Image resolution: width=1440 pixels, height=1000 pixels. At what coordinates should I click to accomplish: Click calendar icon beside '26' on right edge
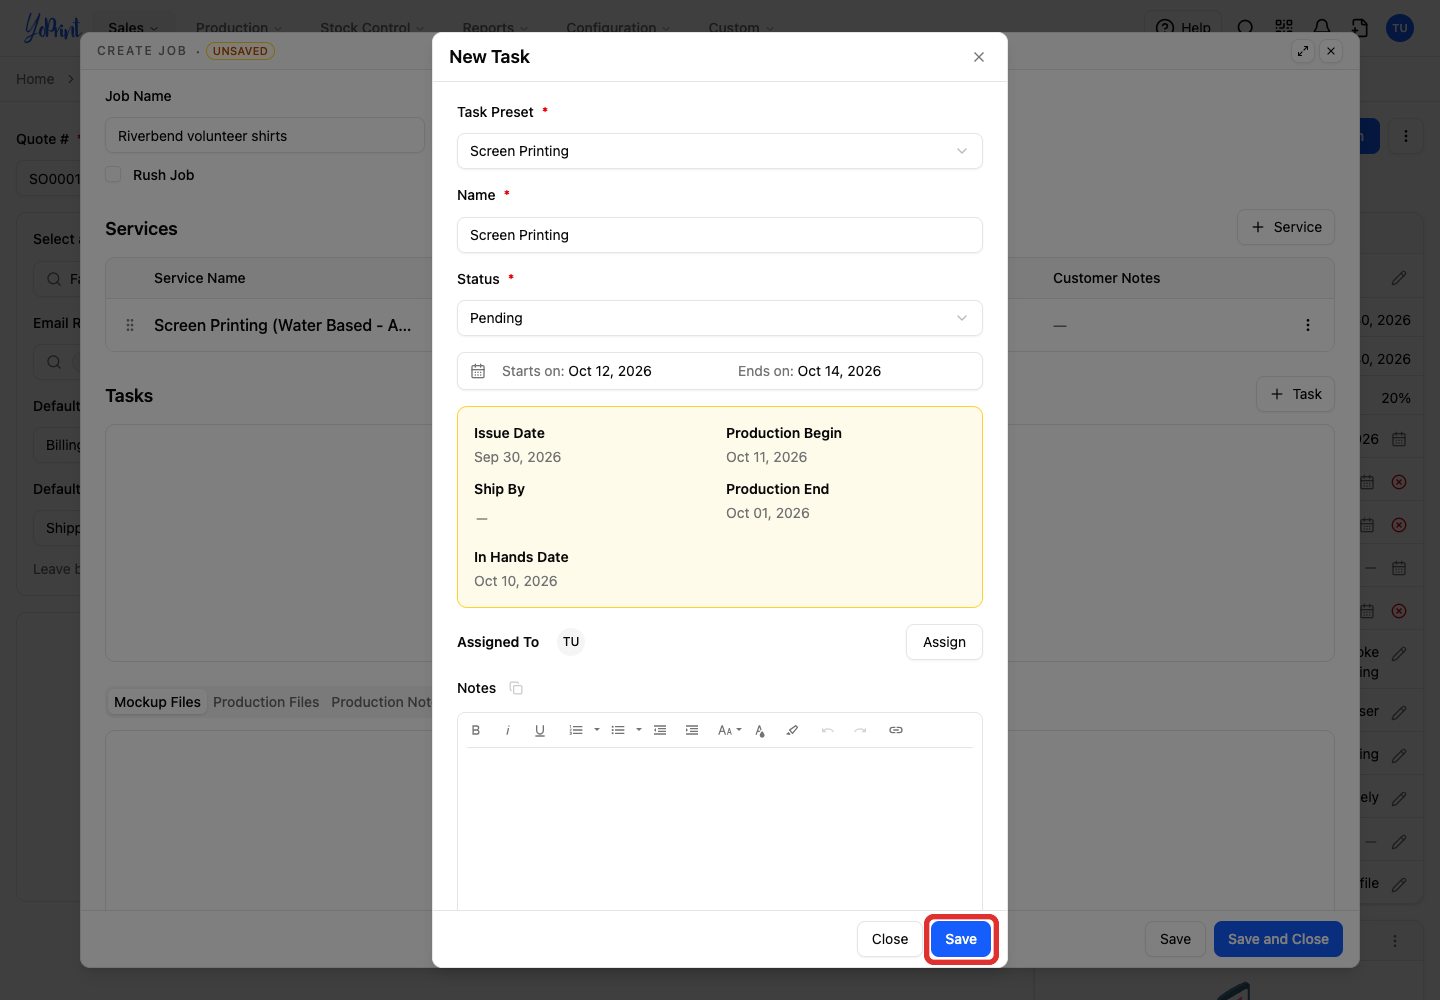[1399, 439]
